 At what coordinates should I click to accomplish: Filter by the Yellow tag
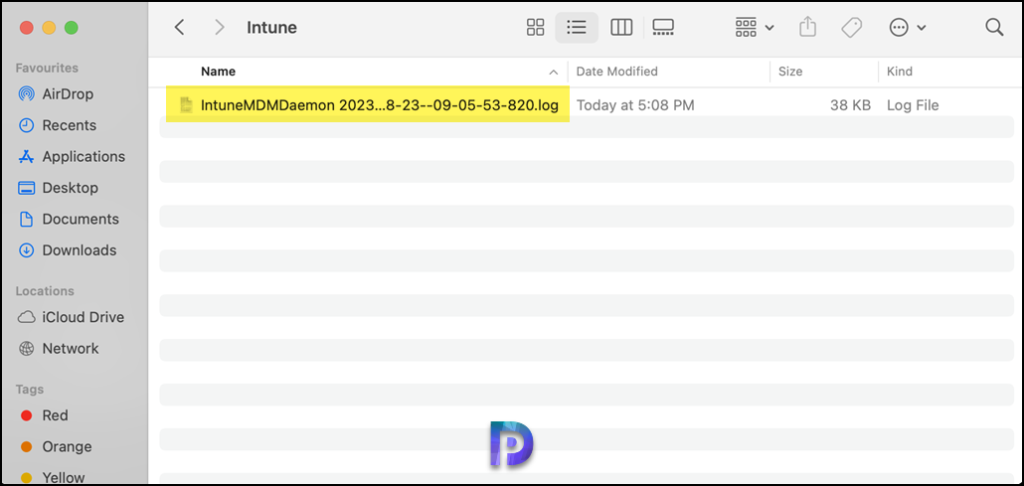click(x=63, y=477)
